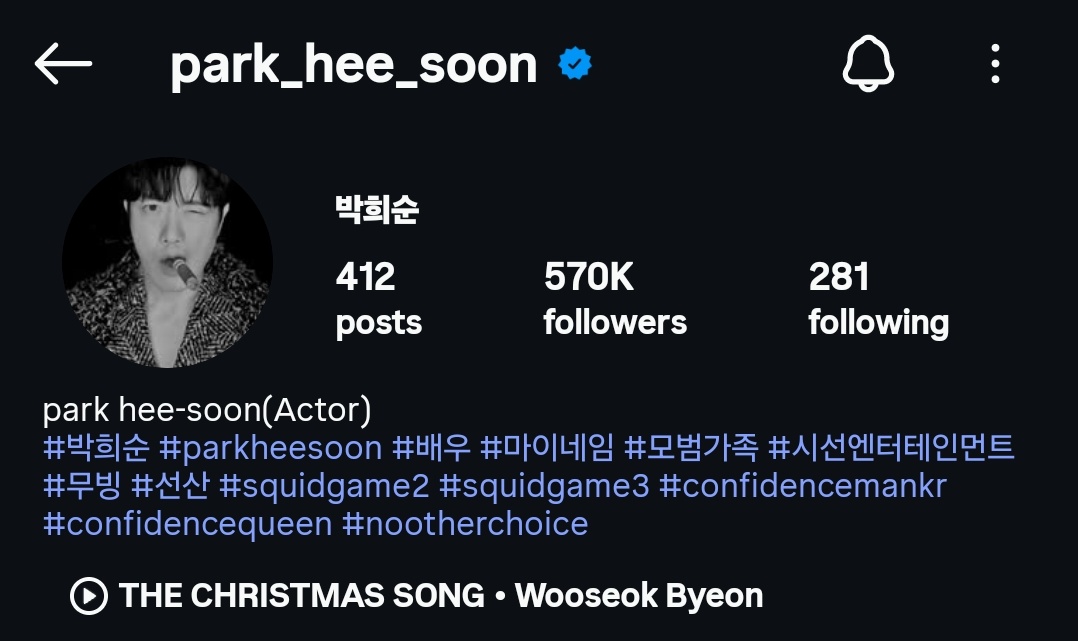The image size is (1078, 641).
Task: Open the 281 following list
Action: [878, 298]
